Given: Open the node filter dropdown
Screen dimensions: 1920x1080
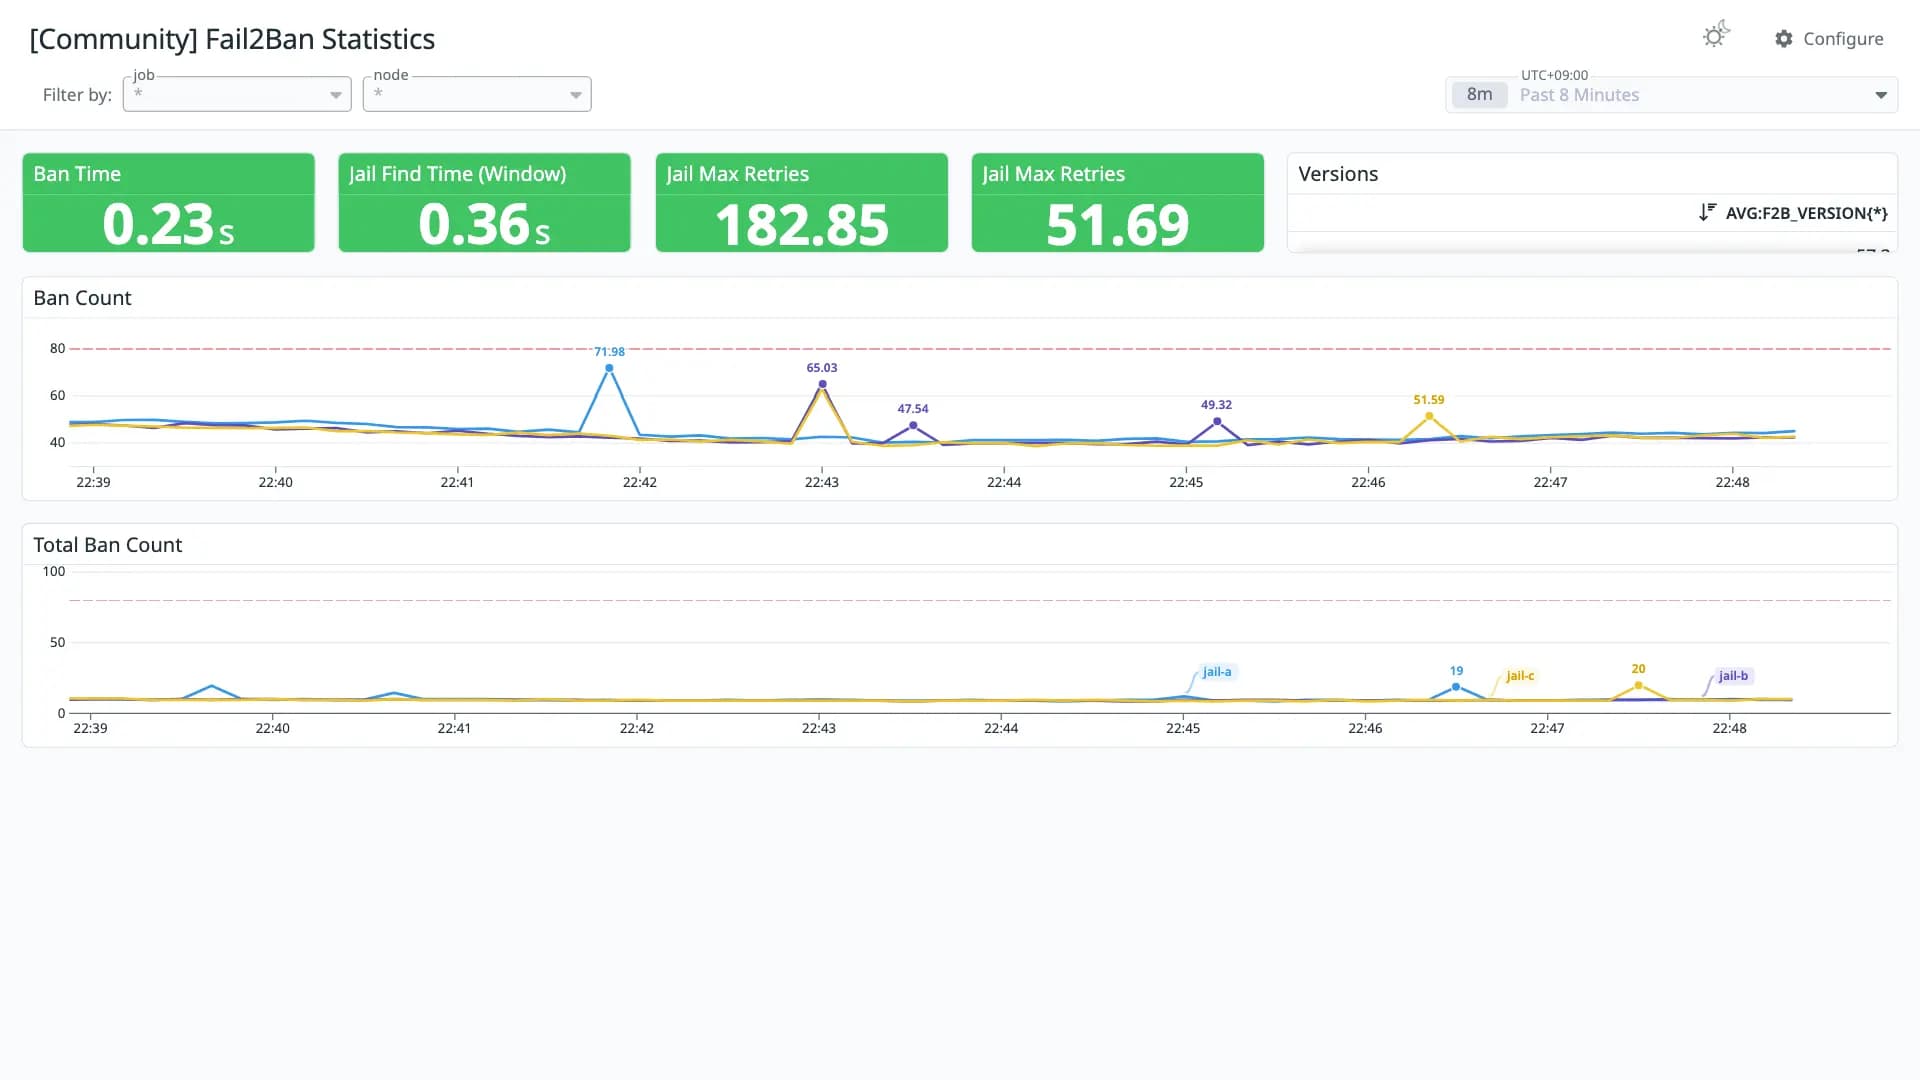Looking at the screenshot, I should point(477,94).
